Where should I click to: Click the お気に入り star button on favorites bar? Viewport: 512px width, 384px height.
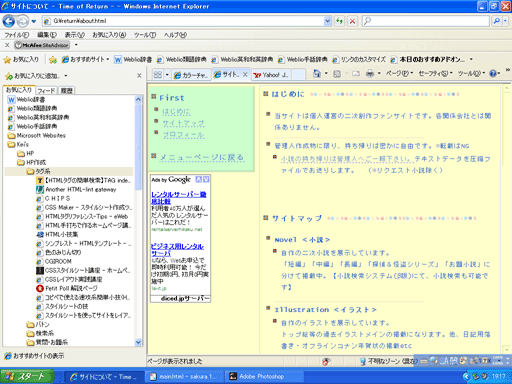tap(21, 60)
